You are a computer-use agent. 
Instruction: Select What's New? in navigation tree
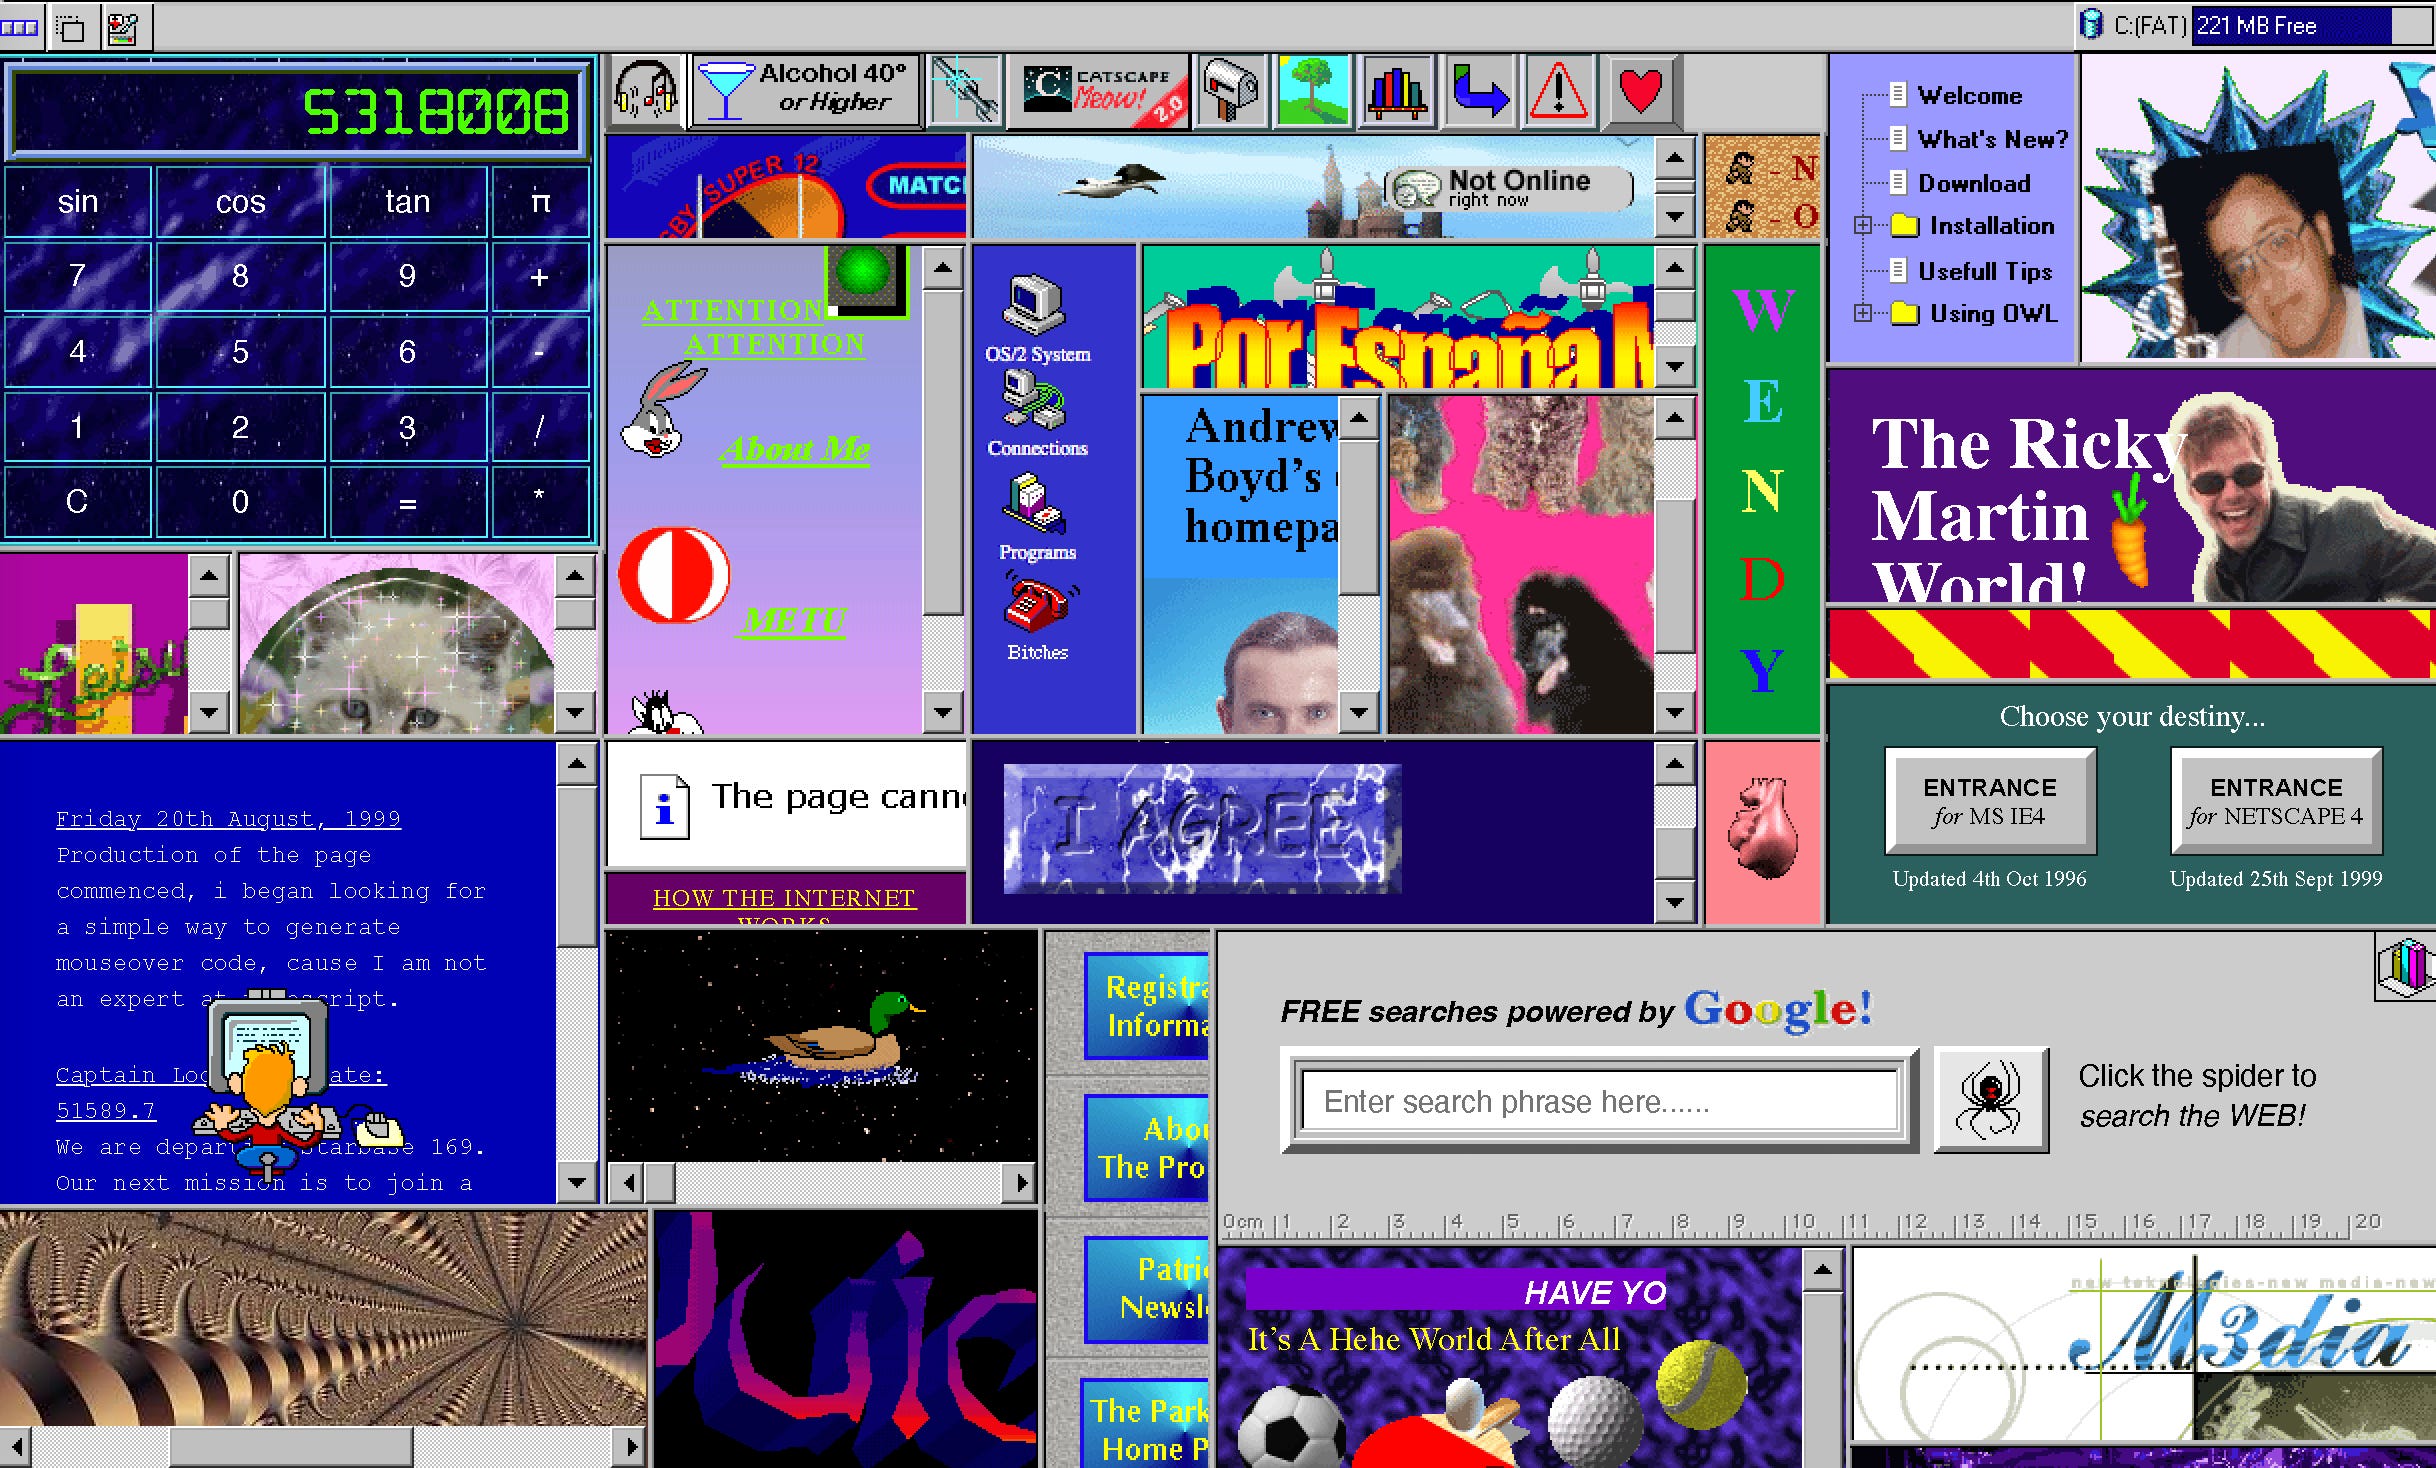1992,139
